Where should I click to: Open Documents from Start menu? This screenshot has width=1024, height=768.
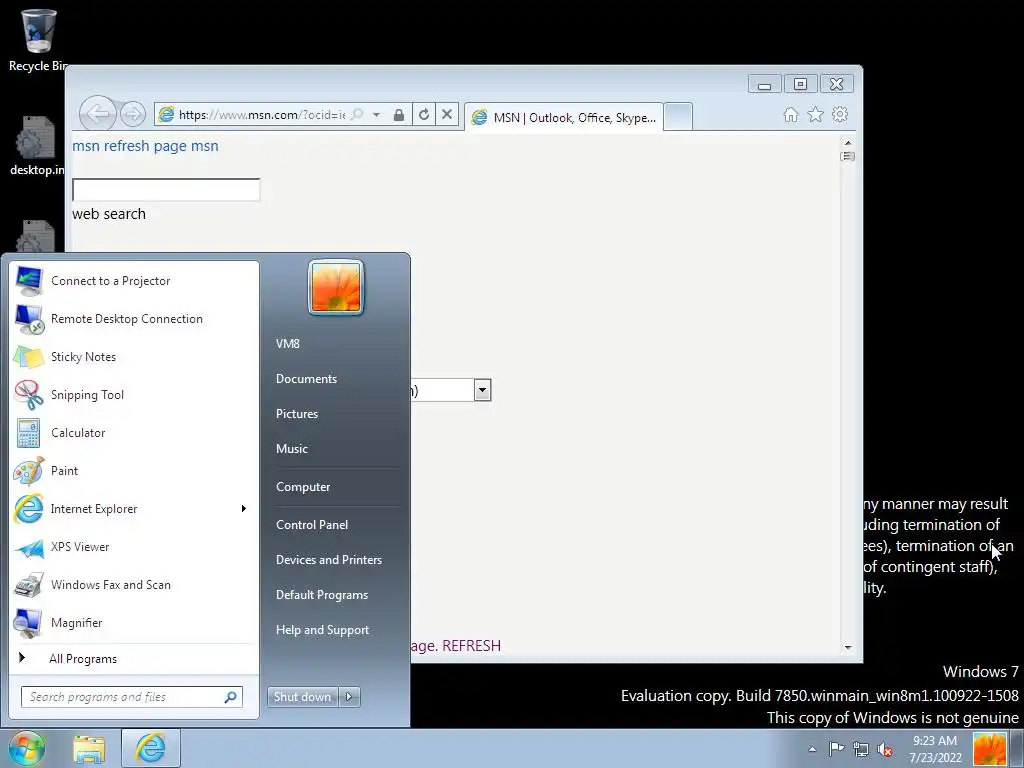[x=306, y=379]
